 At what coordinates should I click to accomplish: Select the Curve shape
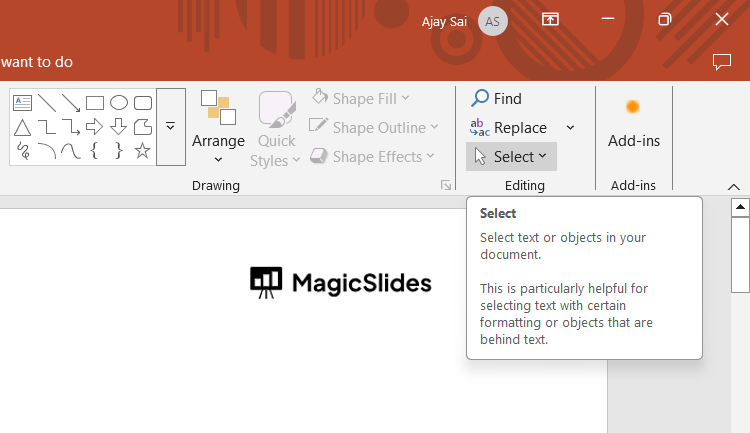coord(71,151)
